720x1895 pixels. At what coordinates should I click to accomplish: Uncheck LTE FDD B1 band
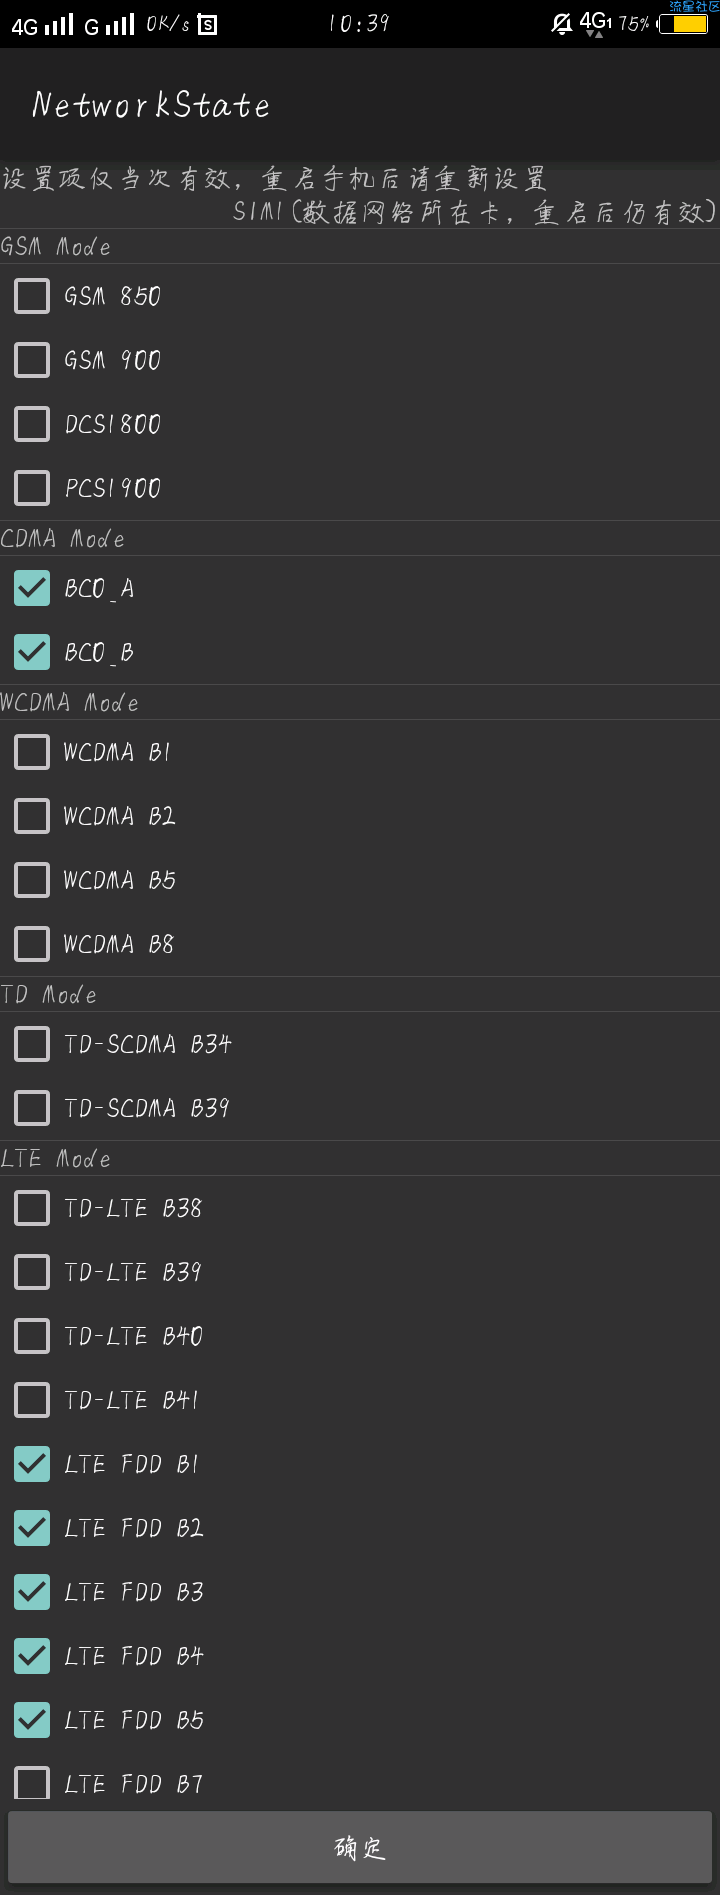tap(32, 1464)
